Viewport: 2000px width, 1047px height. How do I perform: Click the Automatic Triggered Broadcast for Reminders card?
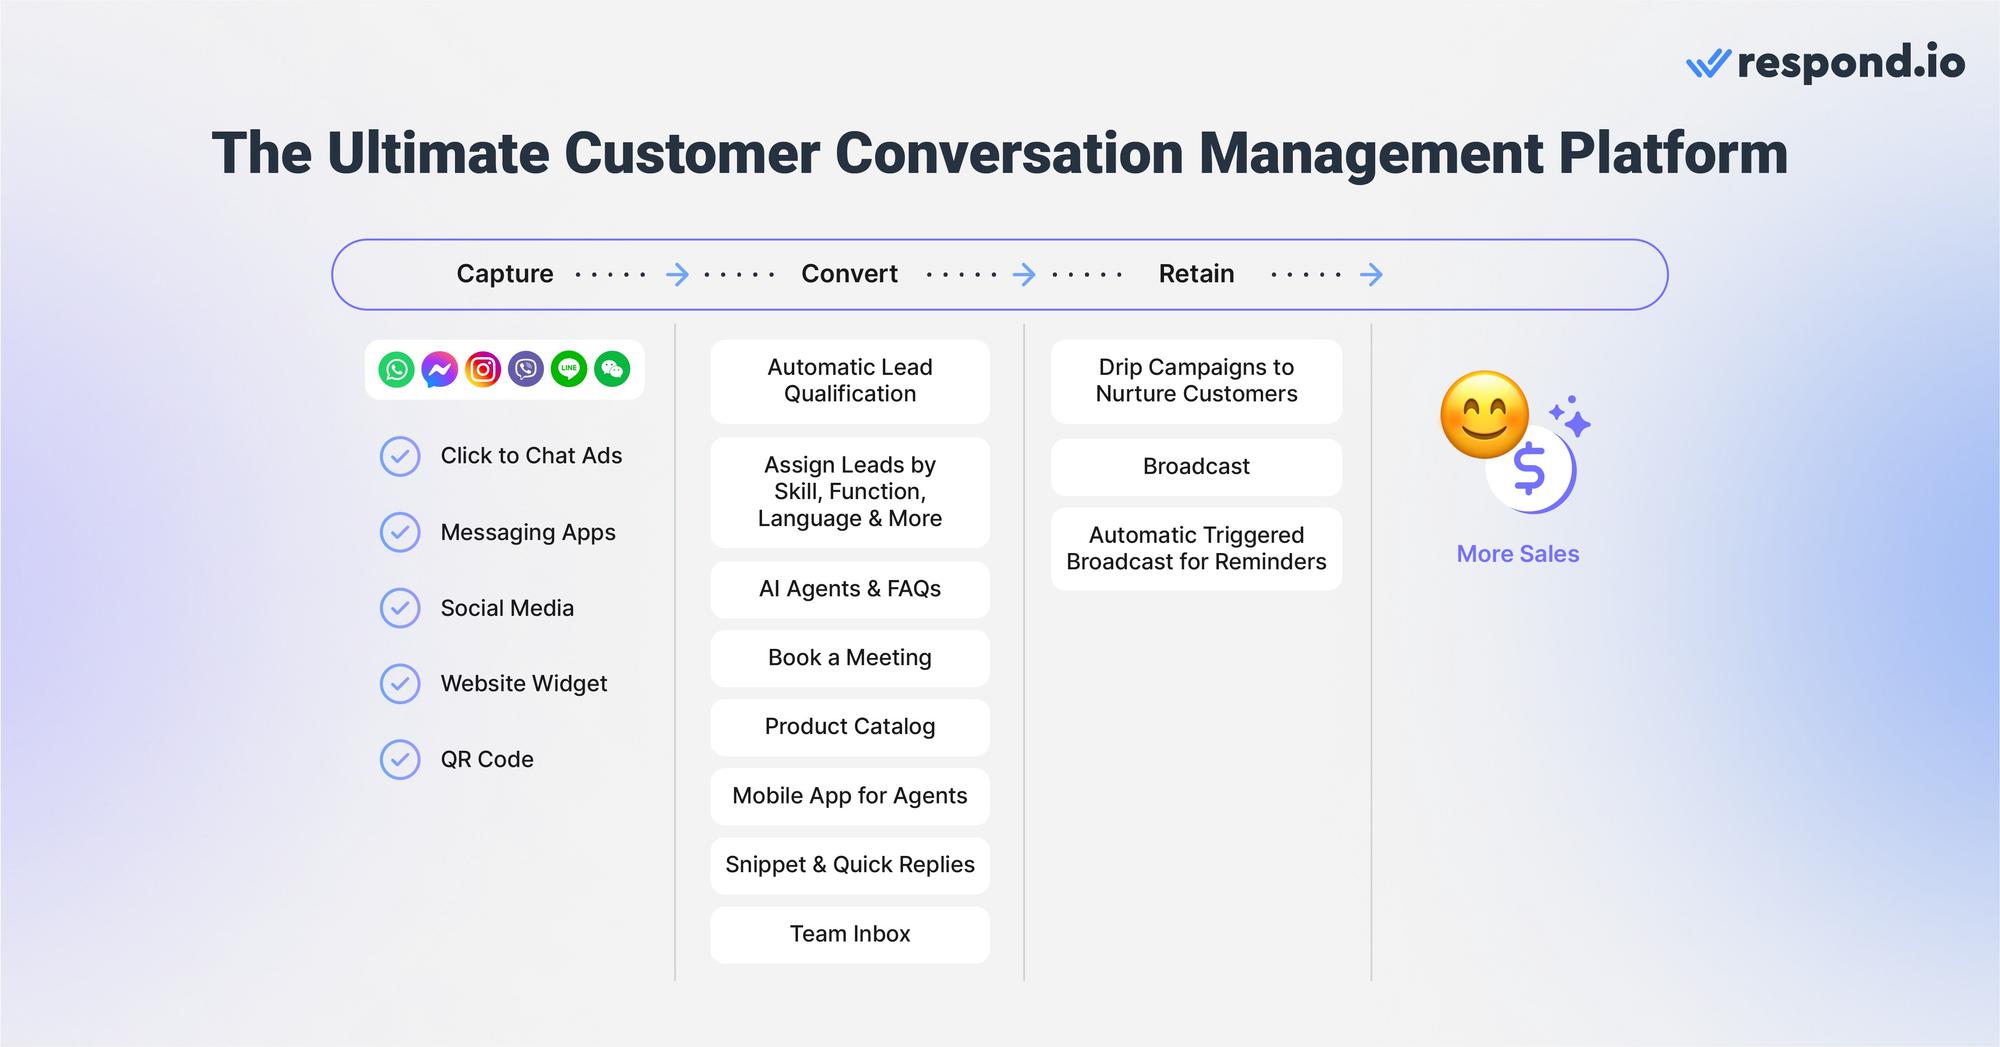pyautogui.click(x=1196, y=549)
